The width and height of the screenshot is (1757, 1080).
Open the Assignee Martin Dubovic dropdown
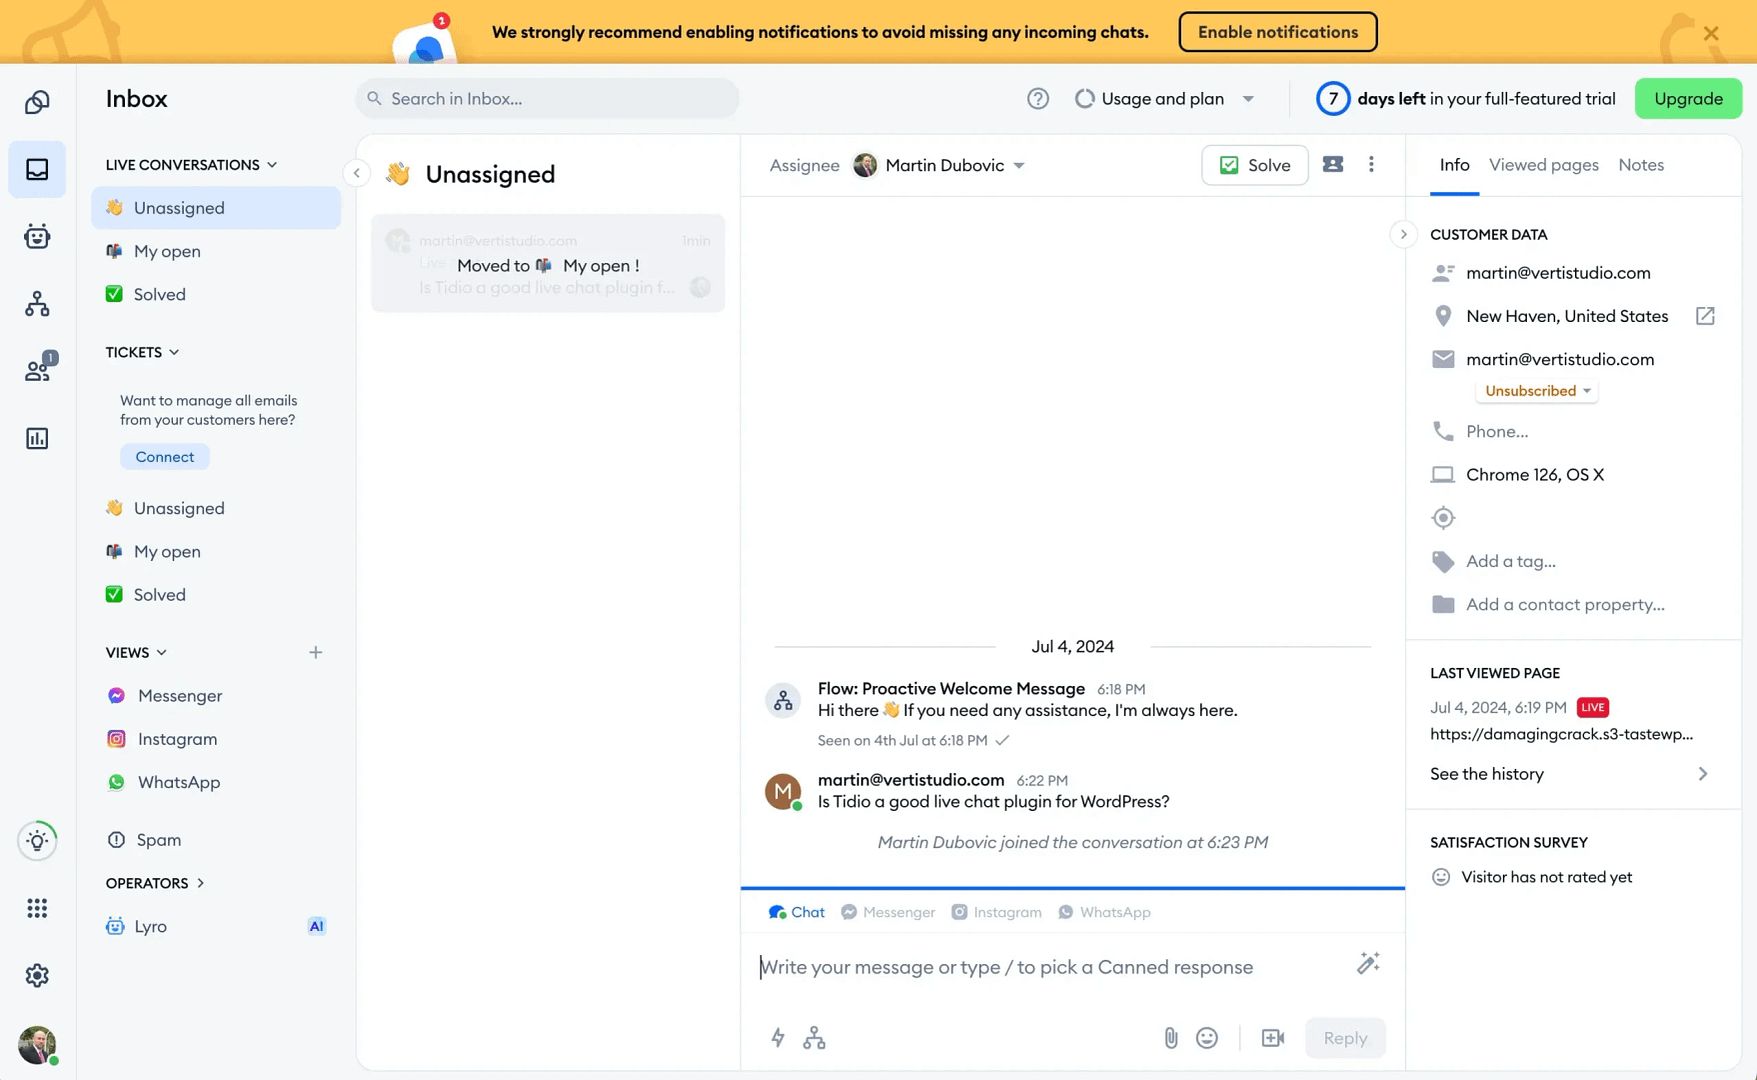click(x=939, y=165)
